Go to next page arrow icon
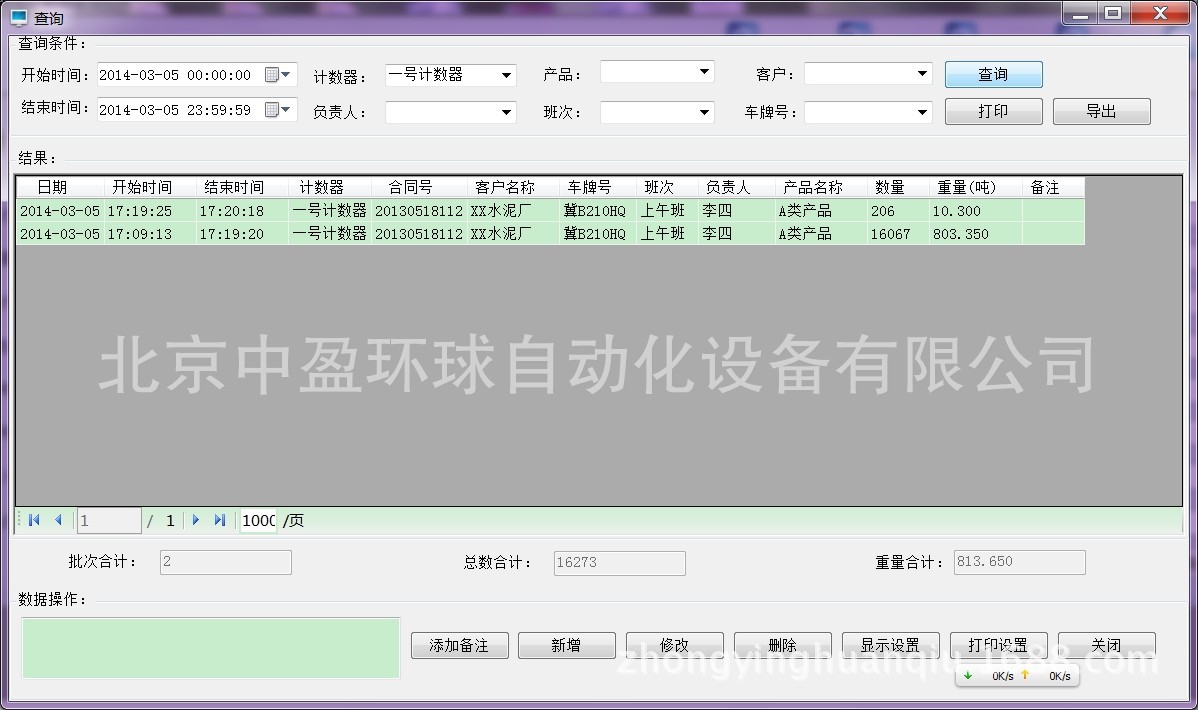This screenshot has width=1198, height=710. pos(196,520)
